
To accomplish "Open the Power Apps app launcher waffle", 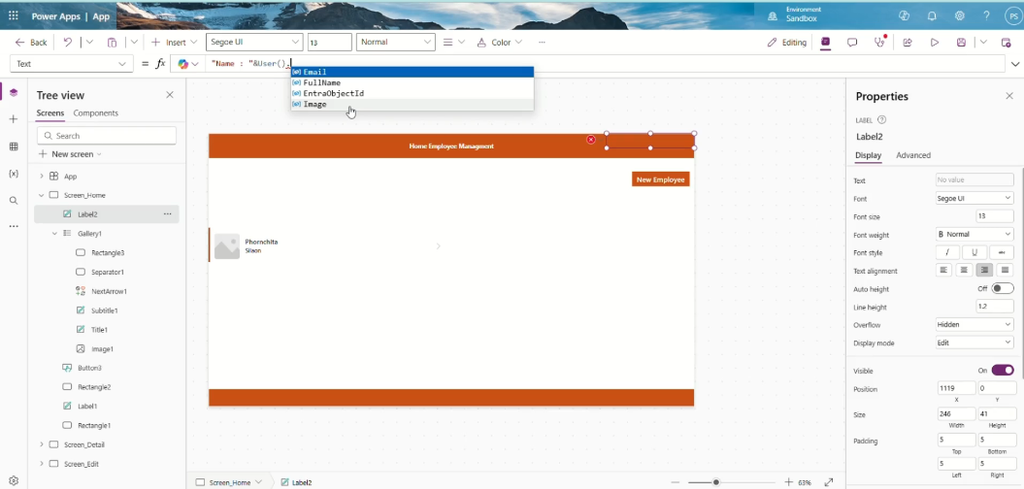I will 14,16.
